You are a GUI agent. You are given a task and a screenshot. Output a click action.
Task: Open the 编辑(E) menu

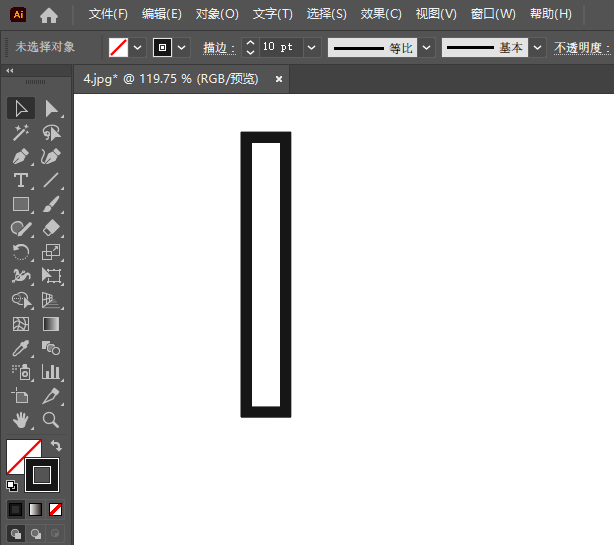(162, 14)
